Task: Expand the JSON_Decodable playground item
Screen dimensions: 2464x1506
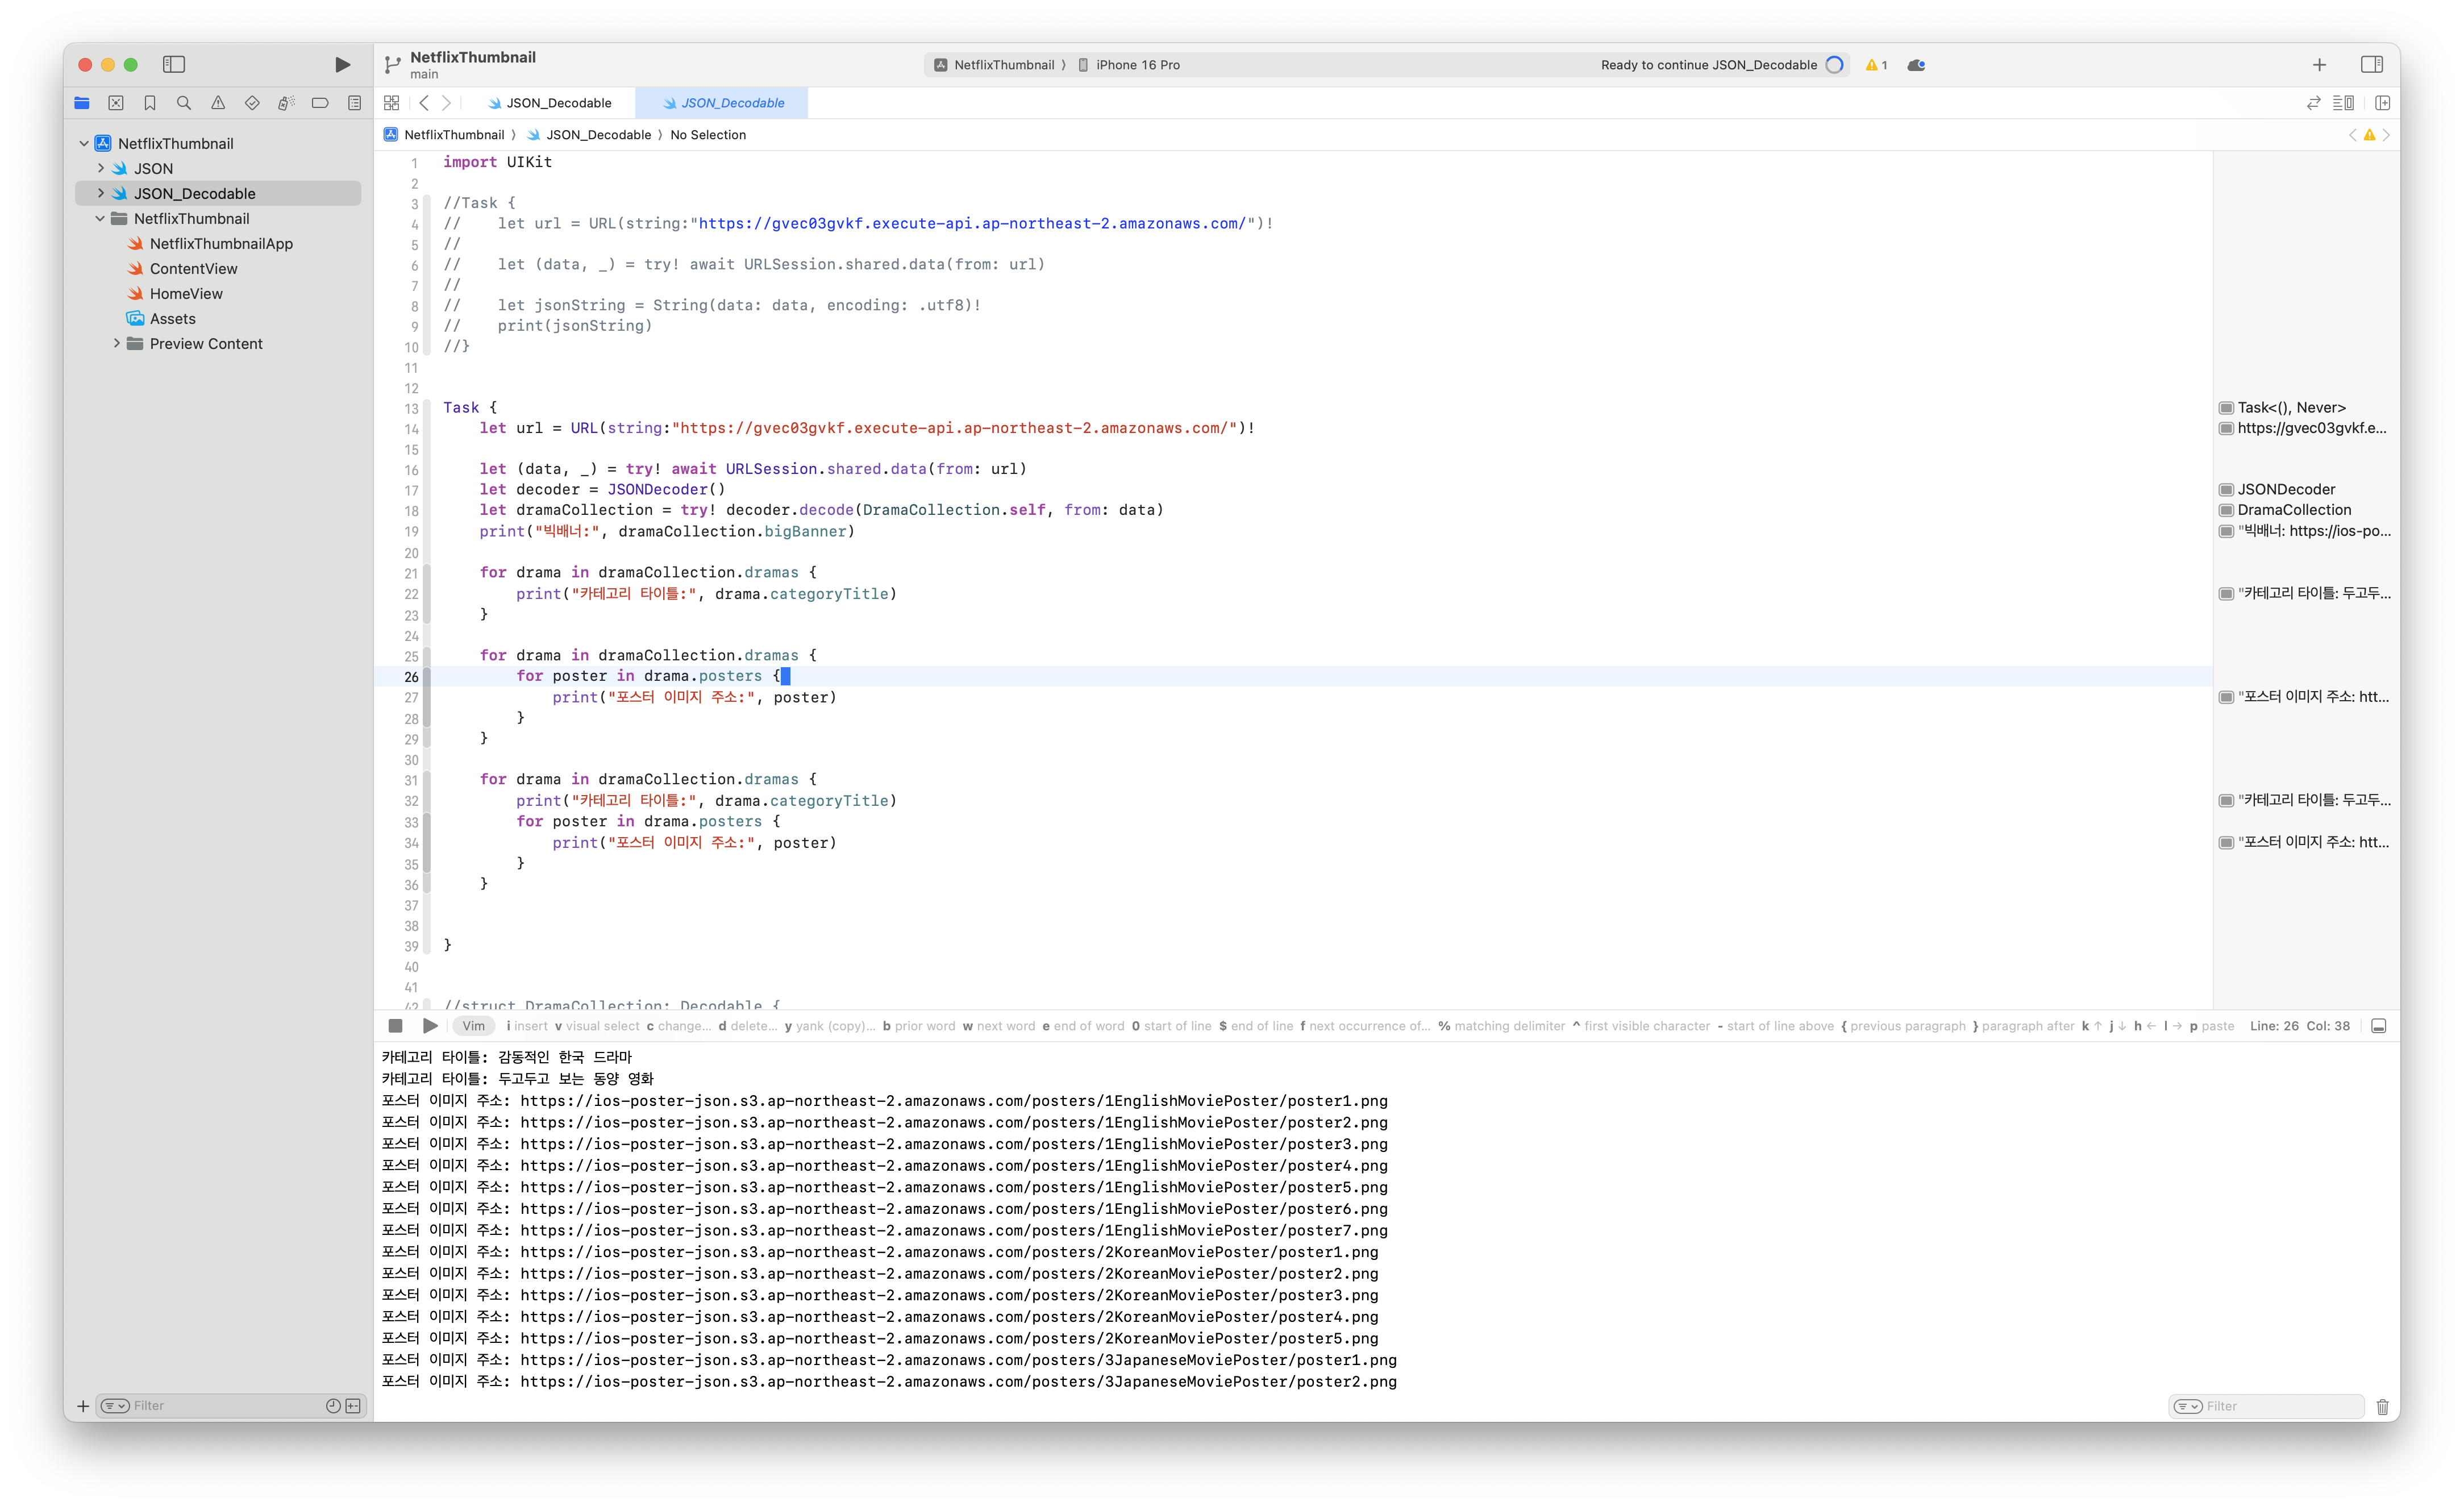Action: [x=101, y=193]
